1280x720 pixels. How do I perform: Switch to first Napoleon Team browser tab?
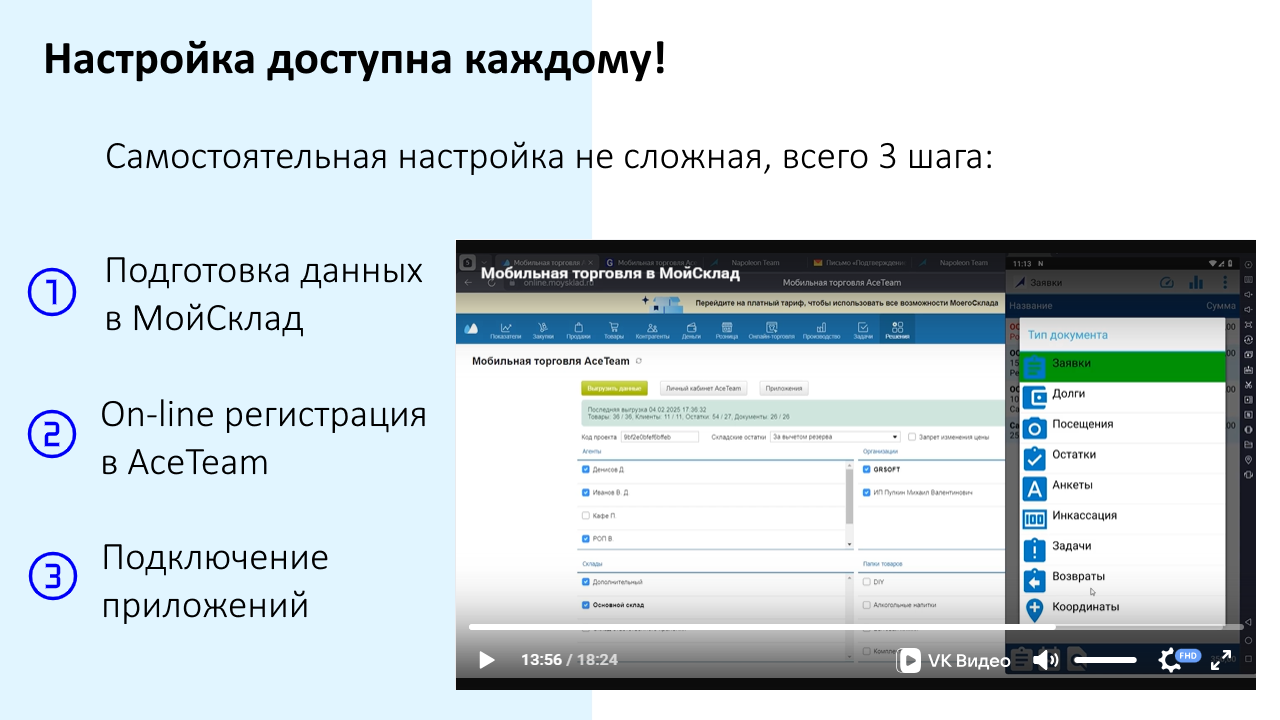[754, 262]
